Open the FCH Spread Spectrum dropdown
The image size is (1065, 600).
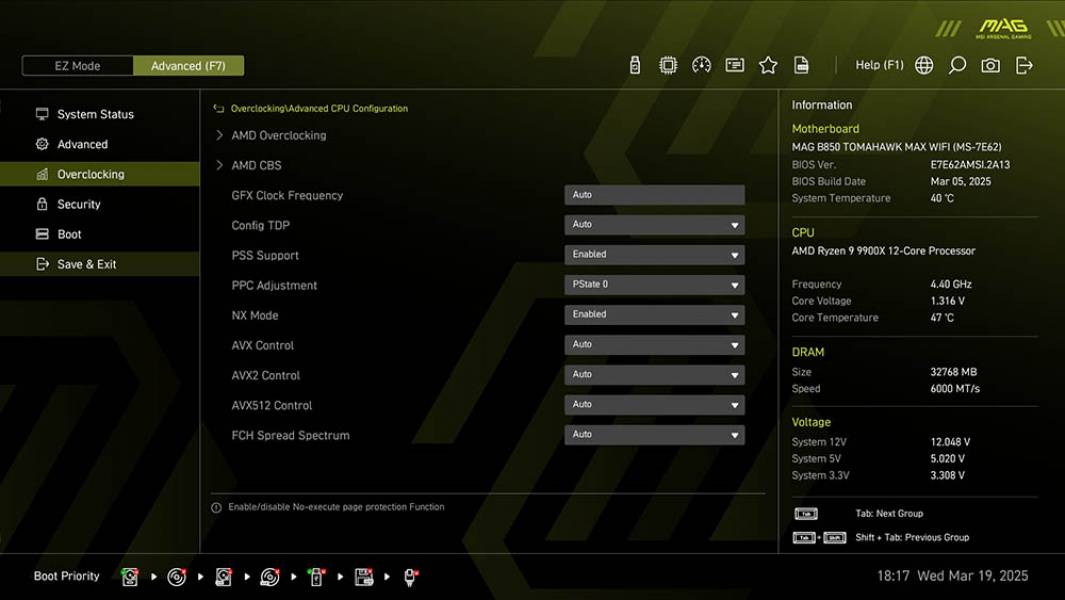(x=654, y=435)
